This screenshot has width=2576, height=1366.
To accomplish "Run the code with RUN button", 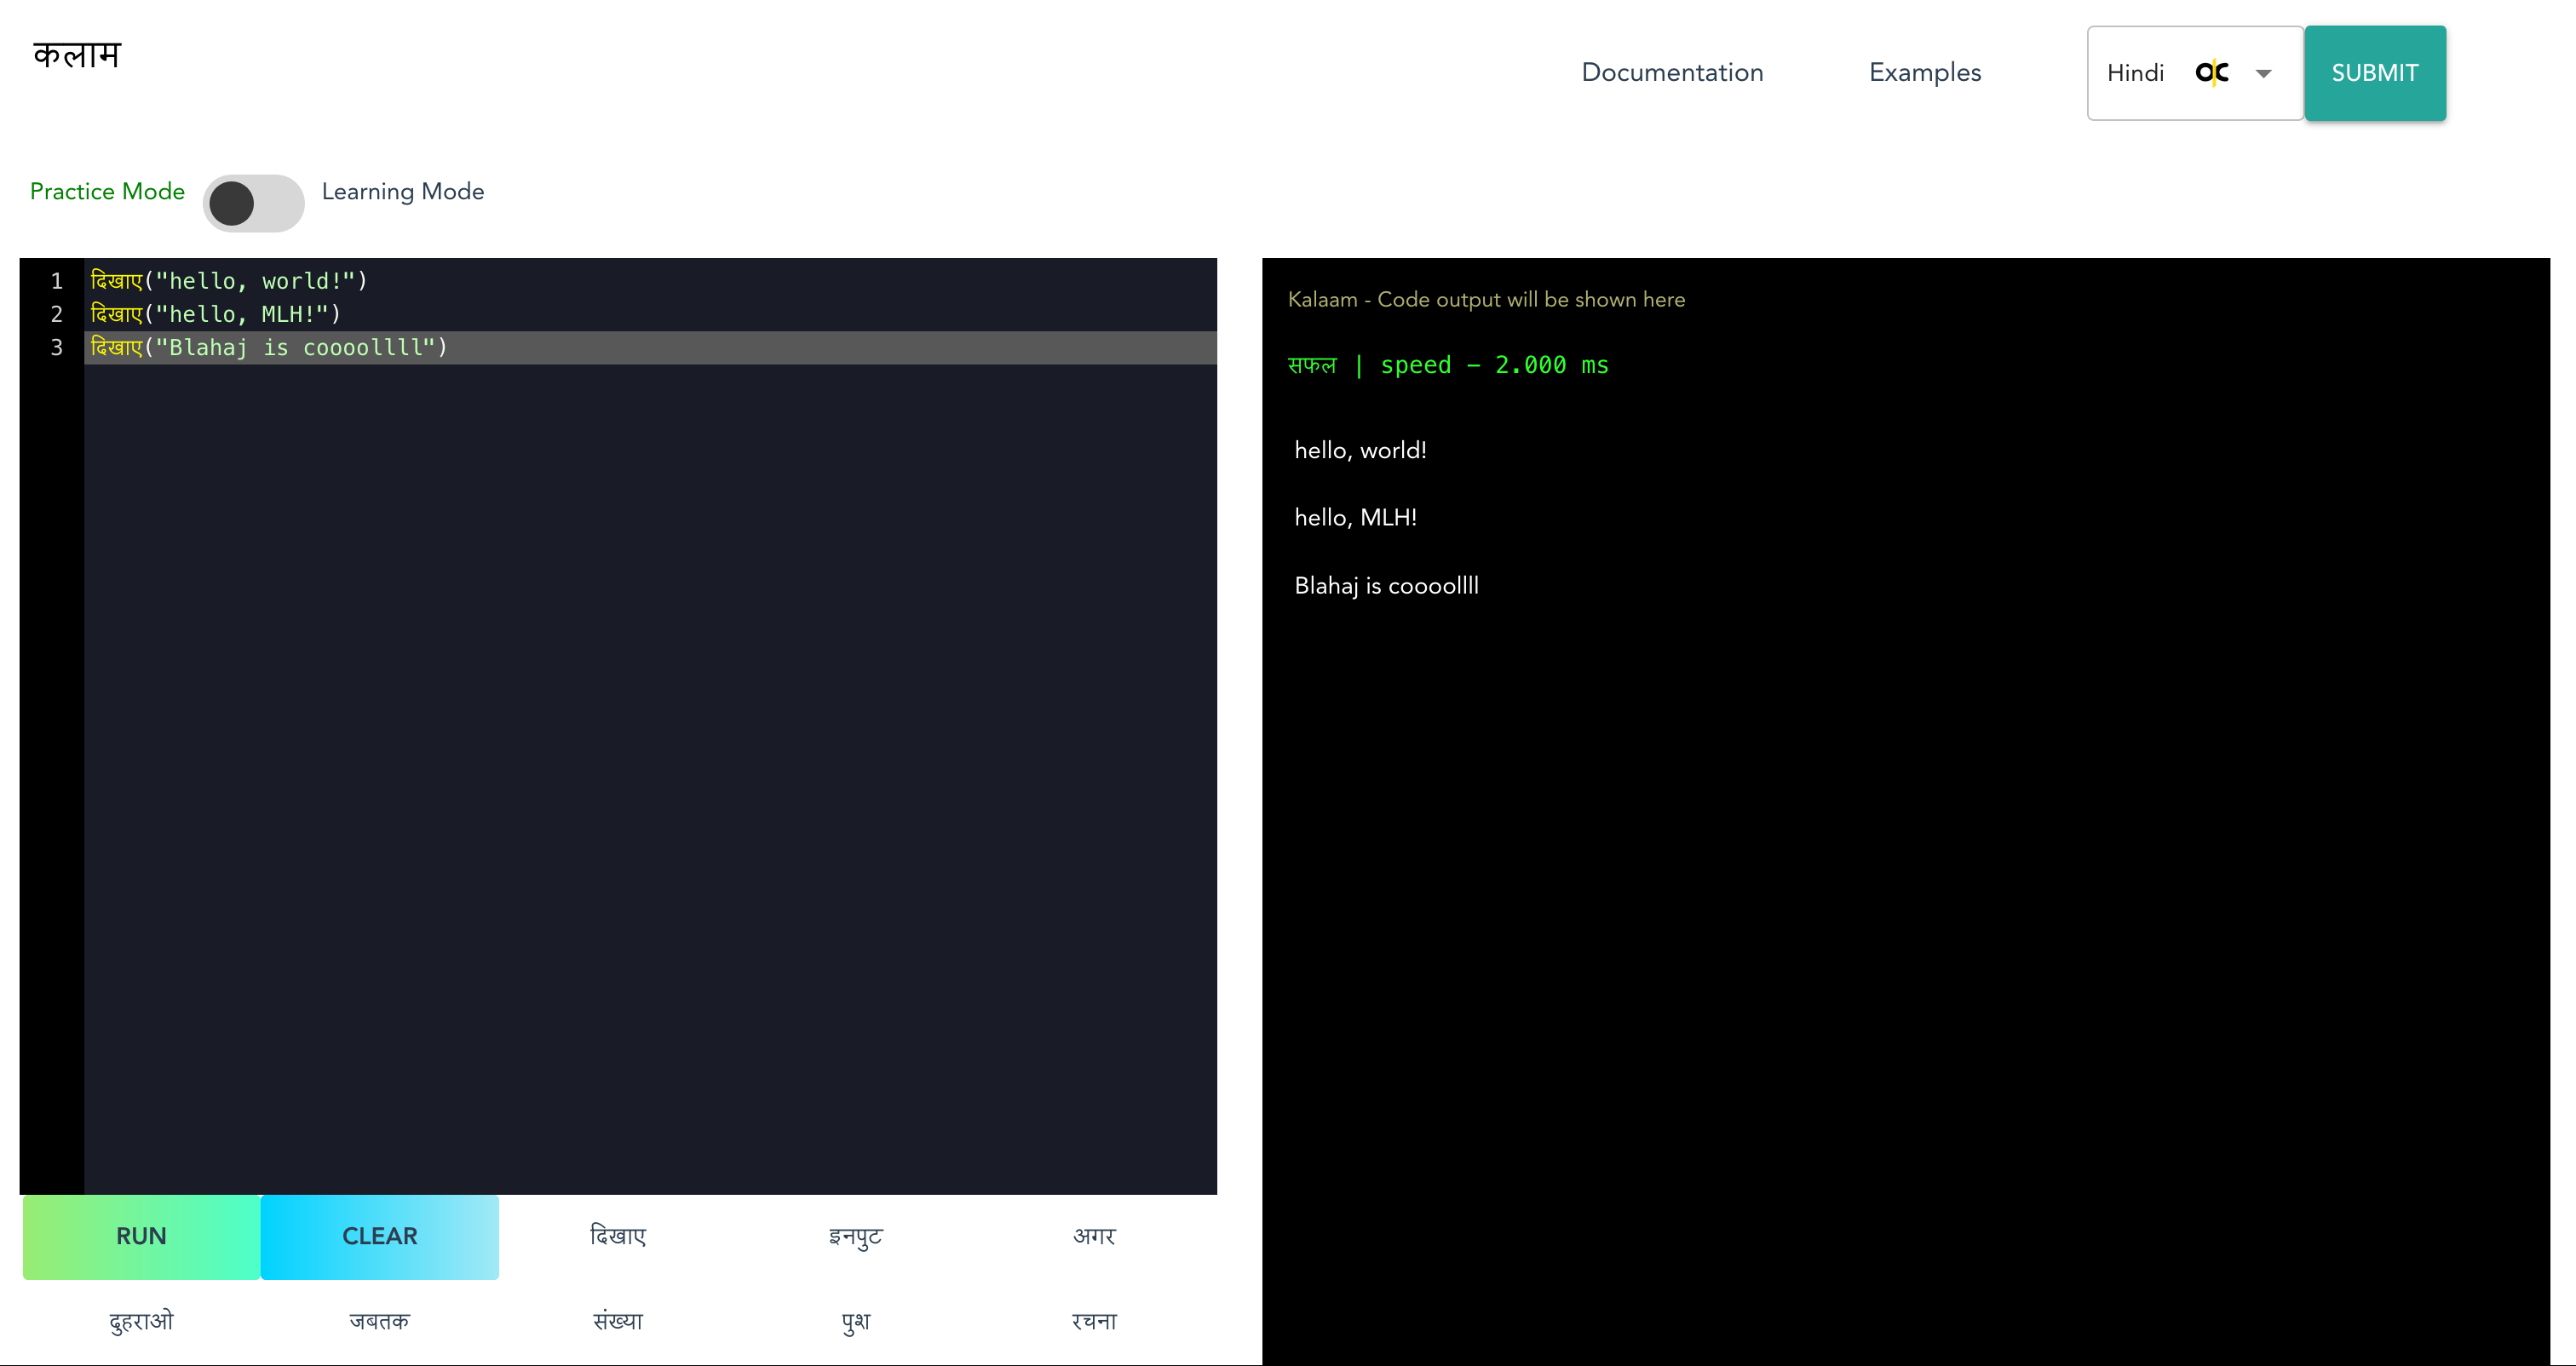I will 141,1236.
